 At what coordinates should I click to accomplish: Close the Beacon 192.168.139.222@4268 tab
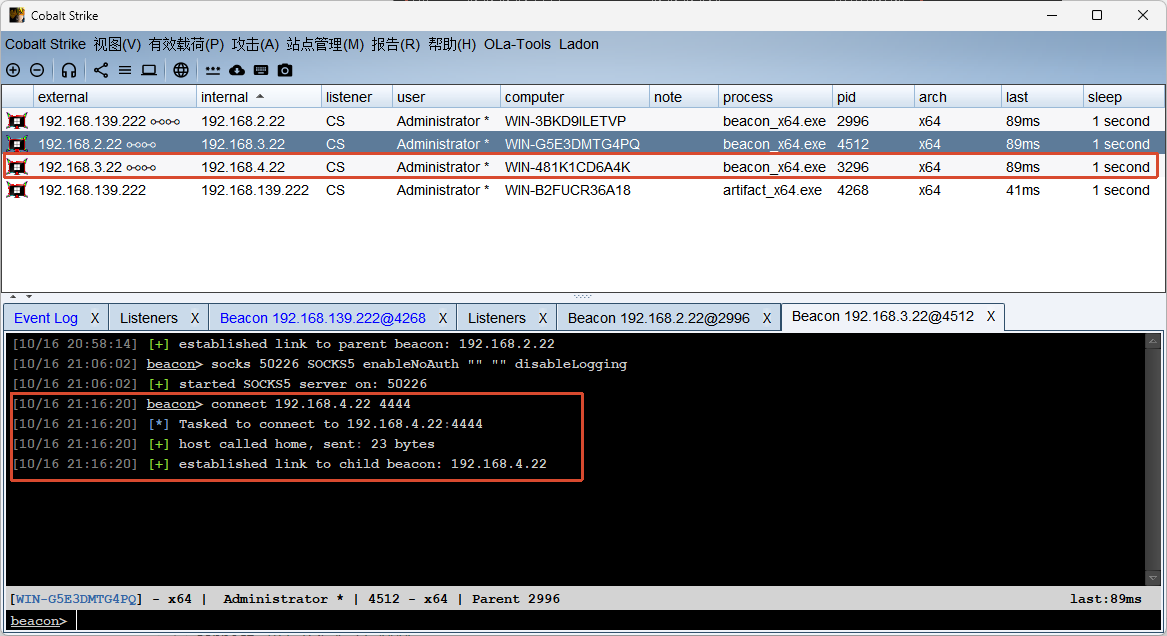coord(443,318)
